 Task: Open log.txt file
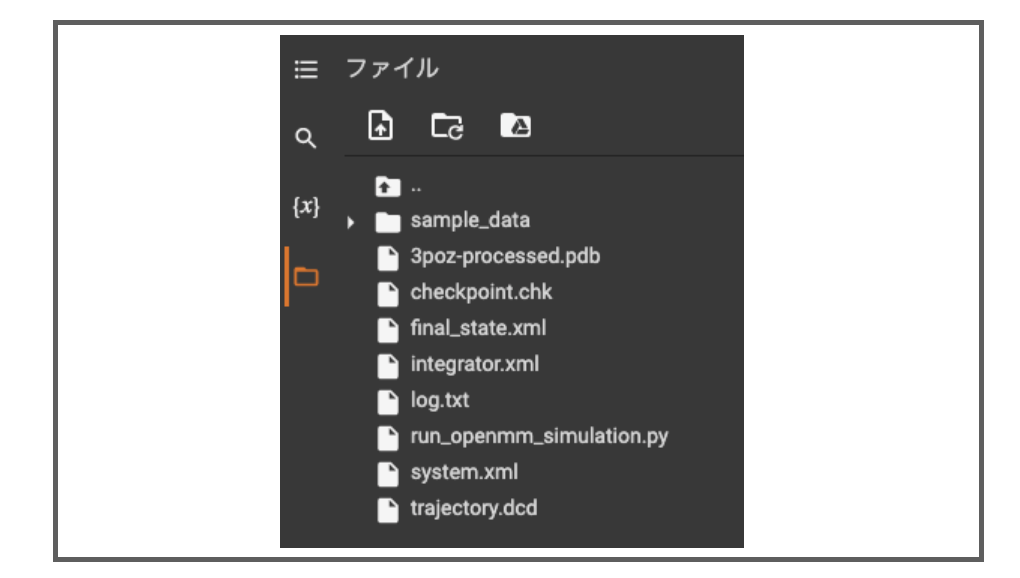click(439, 401)
